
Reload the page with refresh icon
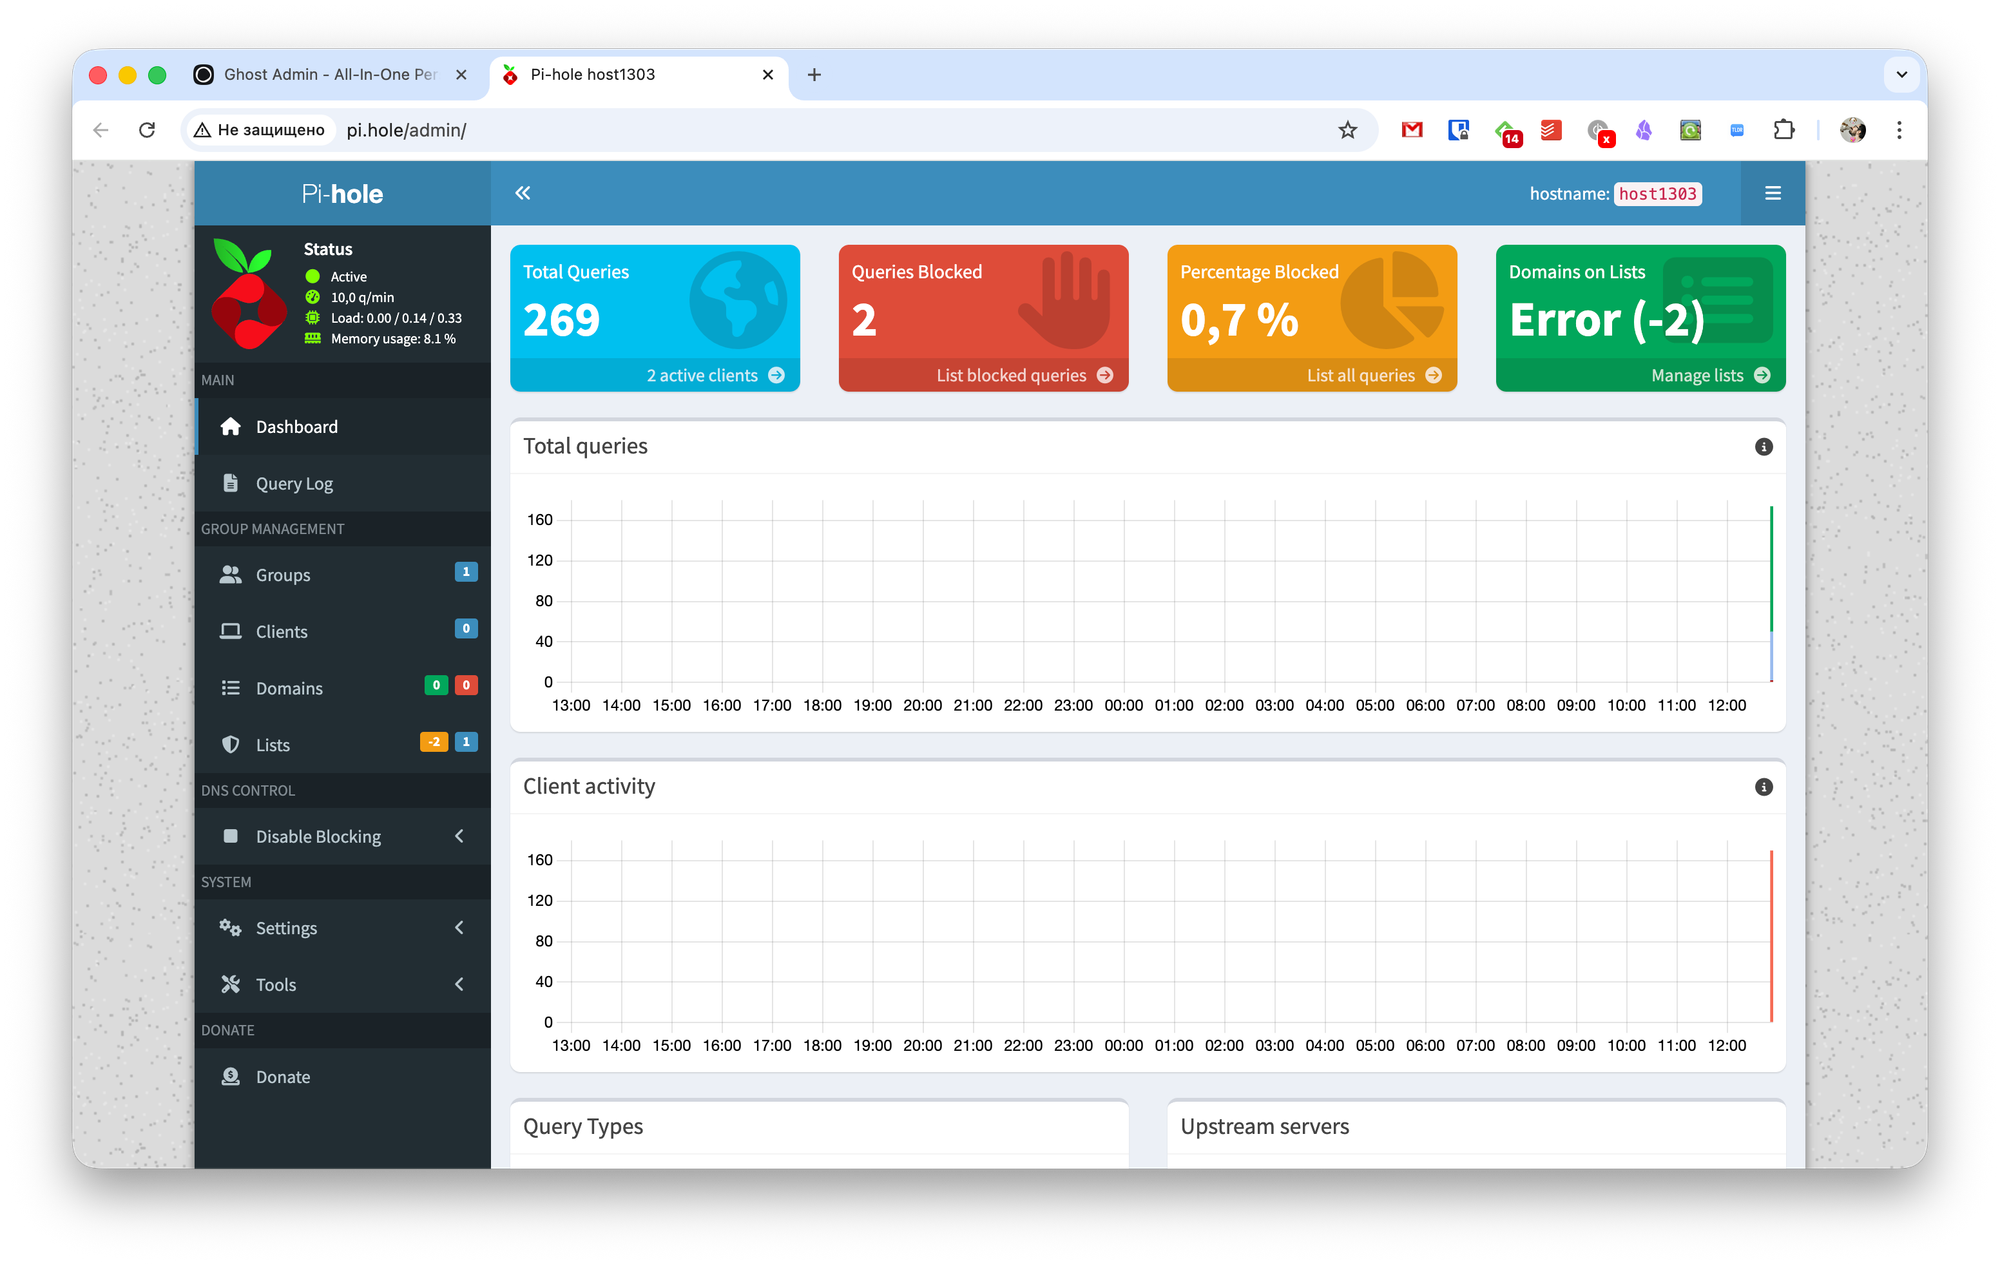[147, 130]
